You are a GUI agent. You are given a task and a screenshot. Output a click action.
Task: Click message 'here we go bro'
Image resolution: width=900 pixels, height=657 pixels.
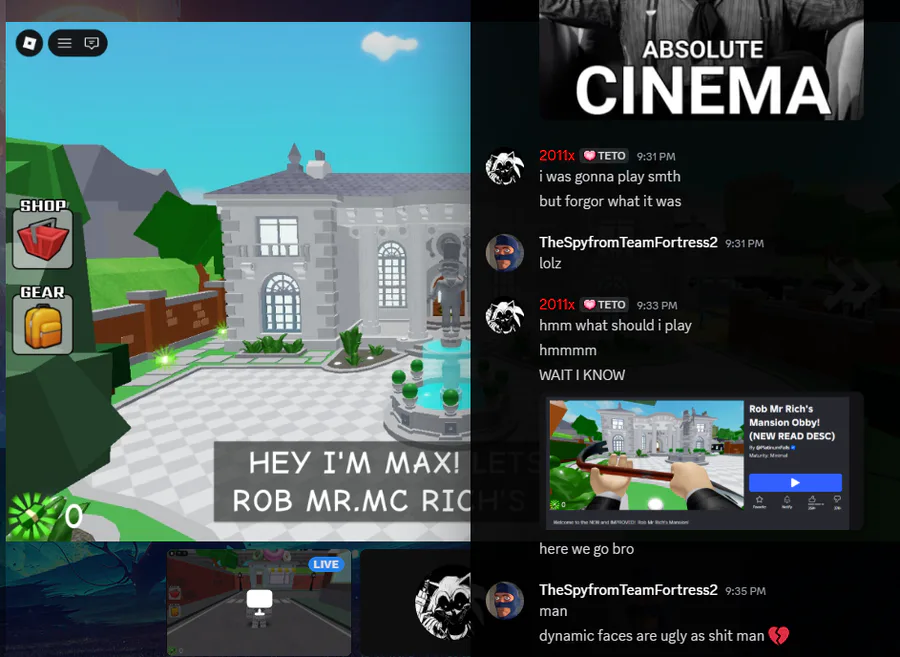[587, 549]
